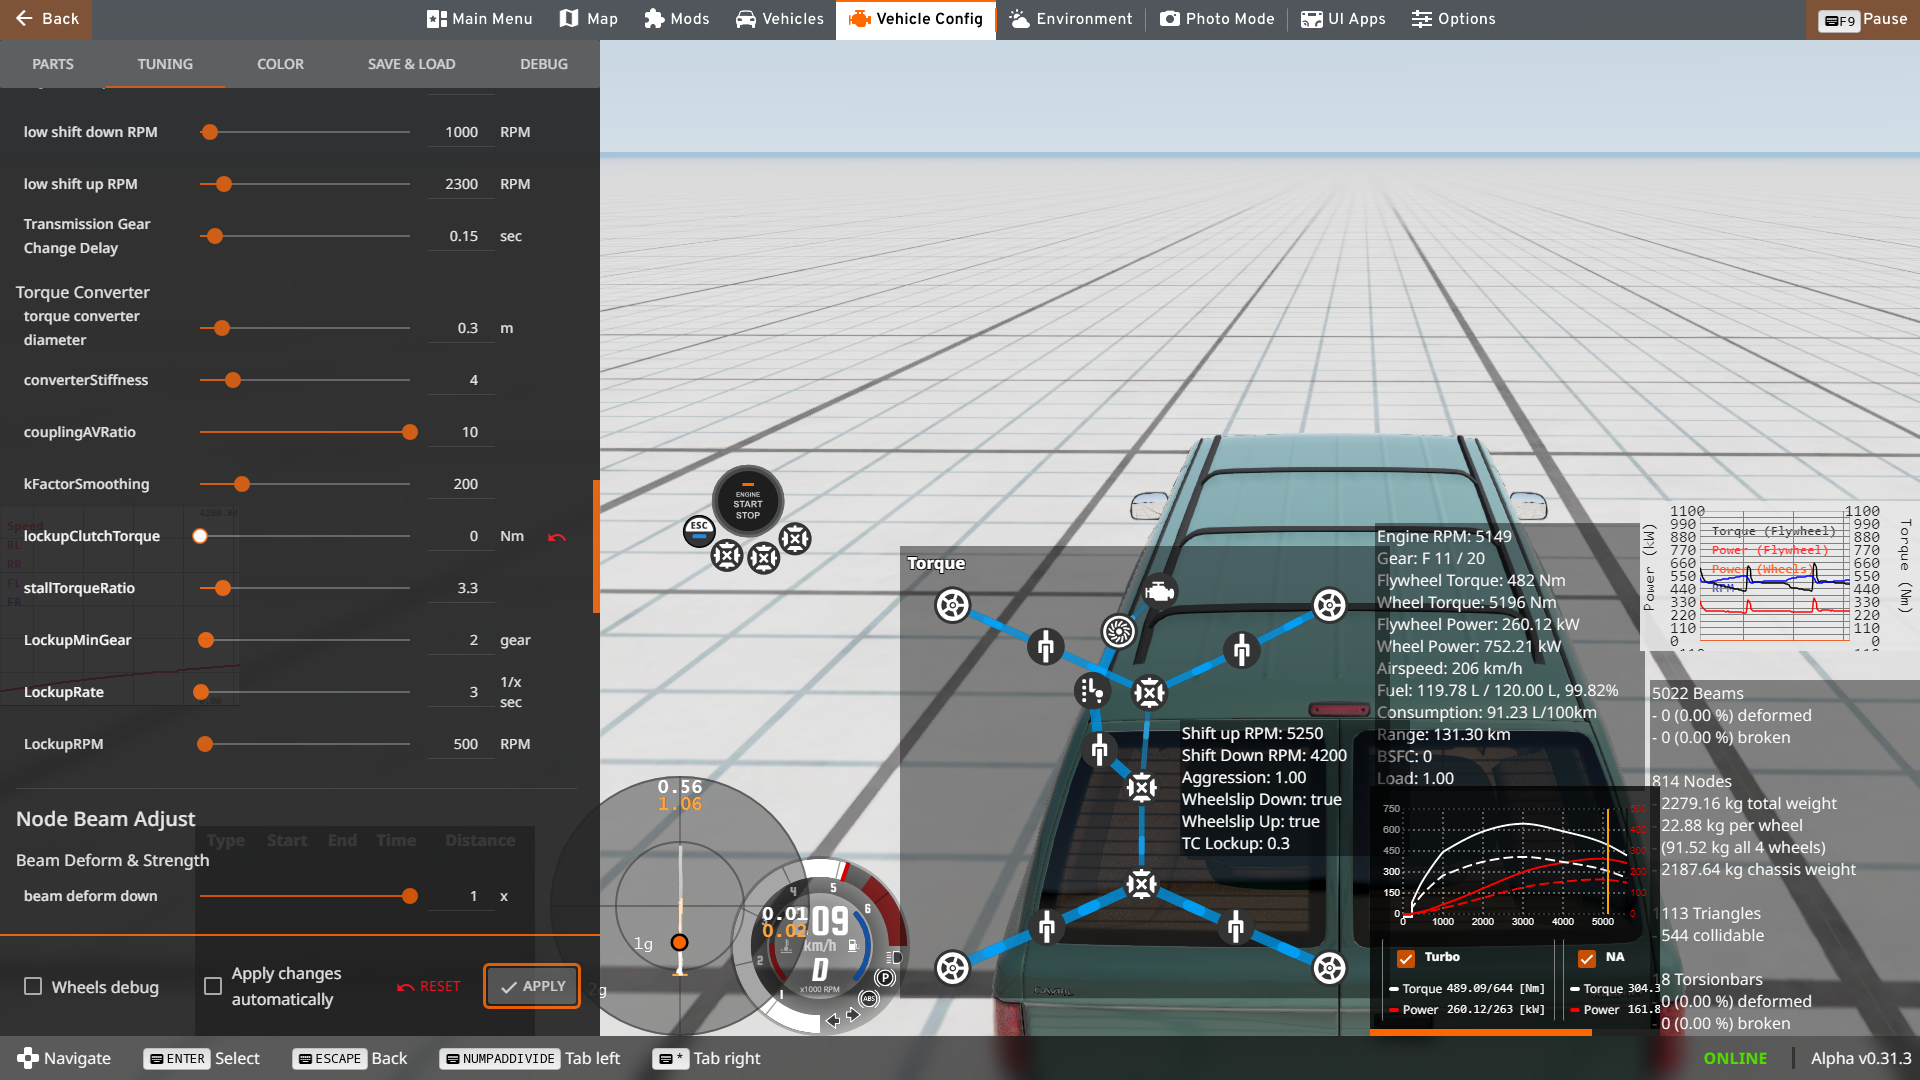Select the rear-right axle shaft icon
This screenshot has height=1080, width=1920.
(1236, 927)
